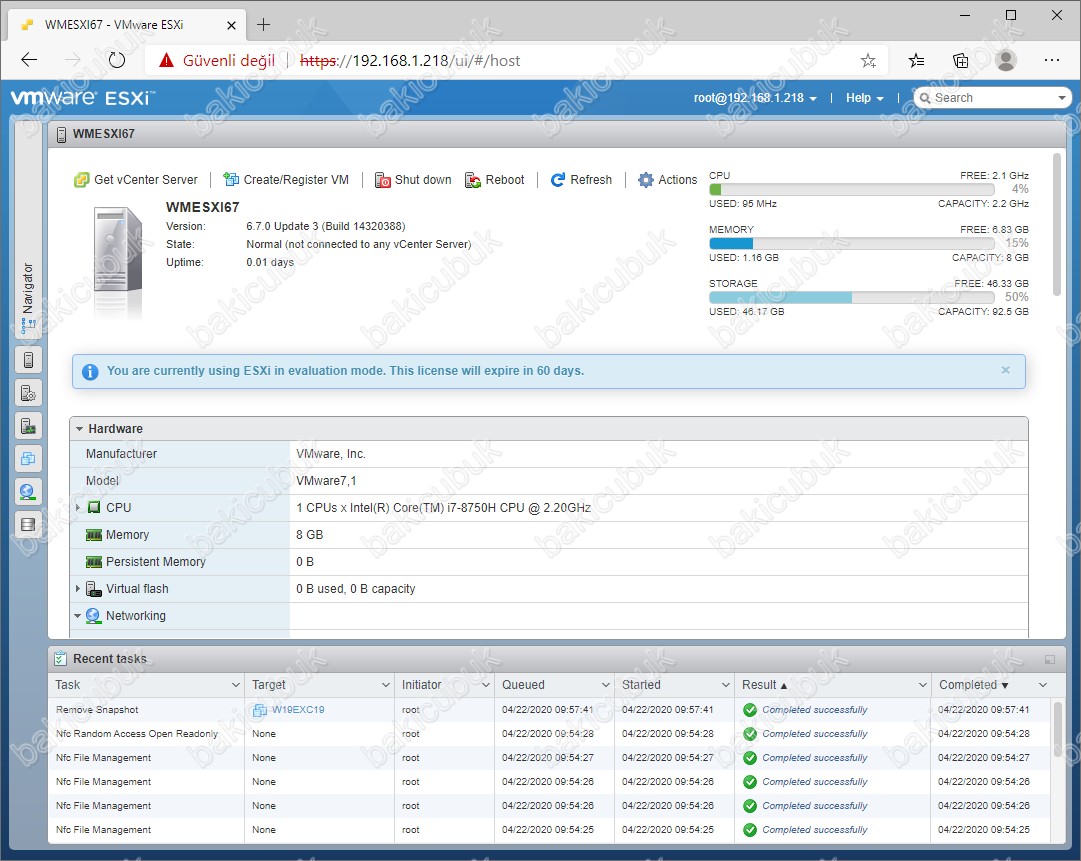Open the Search box dropdown arrow

[x=1062, y=98]
